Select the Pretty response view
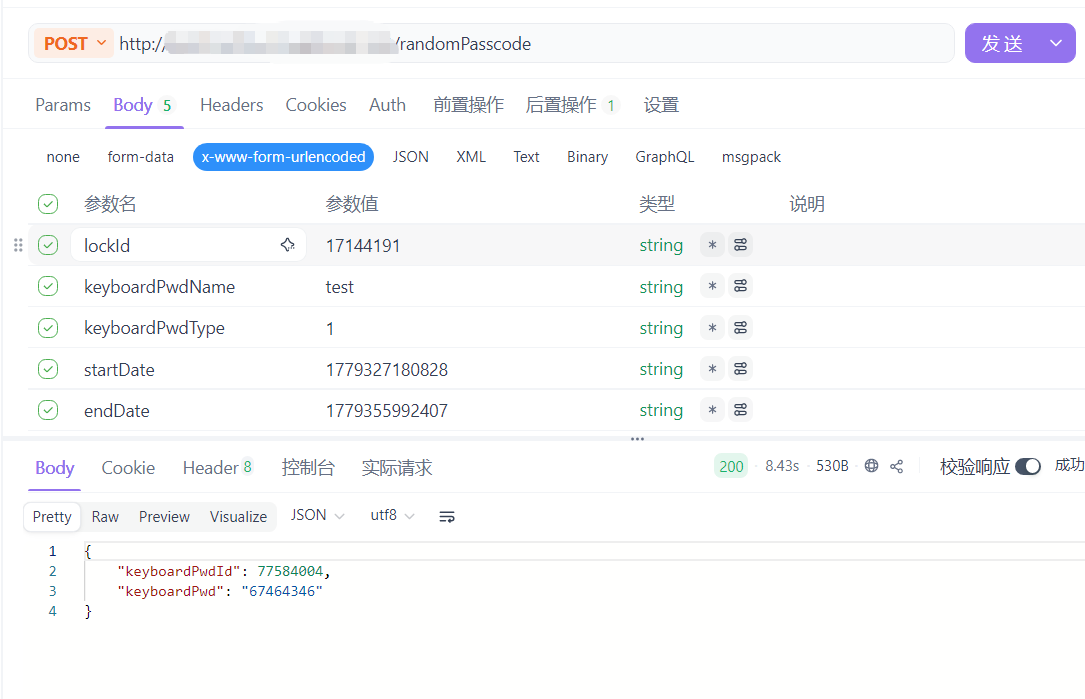1085x699 pixels. 52,517
